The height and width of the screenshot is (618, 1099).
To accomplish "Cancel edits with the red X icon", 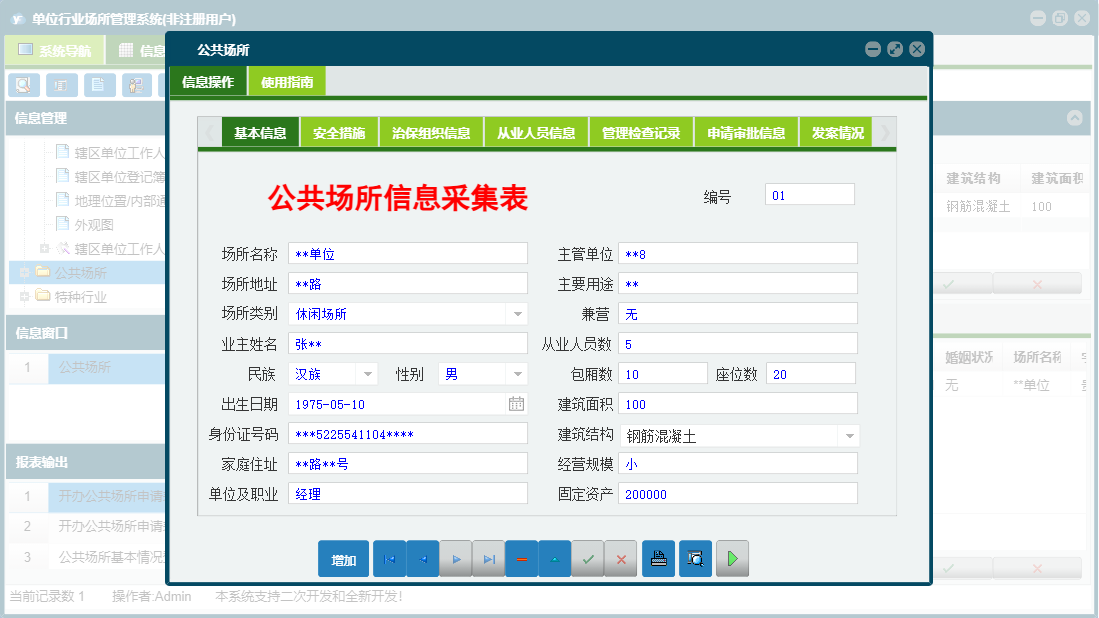I will (x=621, y=559).
